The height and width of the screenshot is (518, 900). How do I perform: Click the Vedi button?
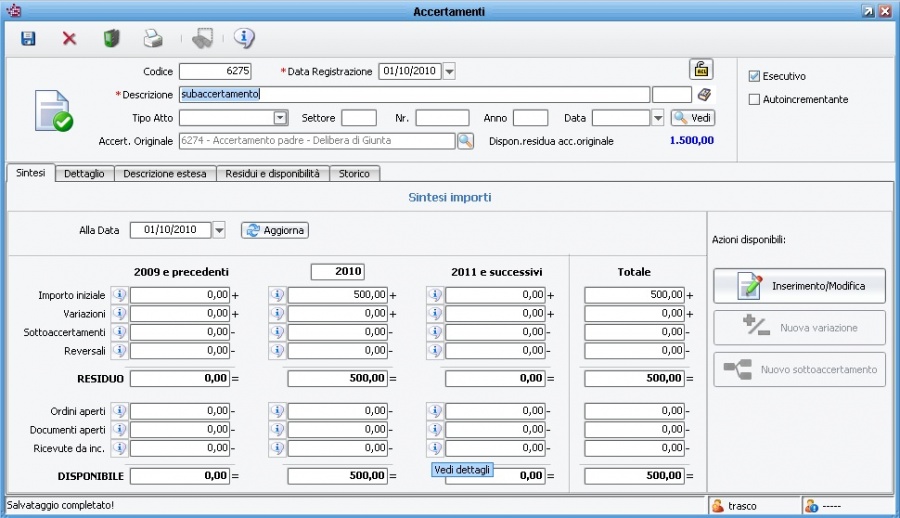tap(692, 118)
